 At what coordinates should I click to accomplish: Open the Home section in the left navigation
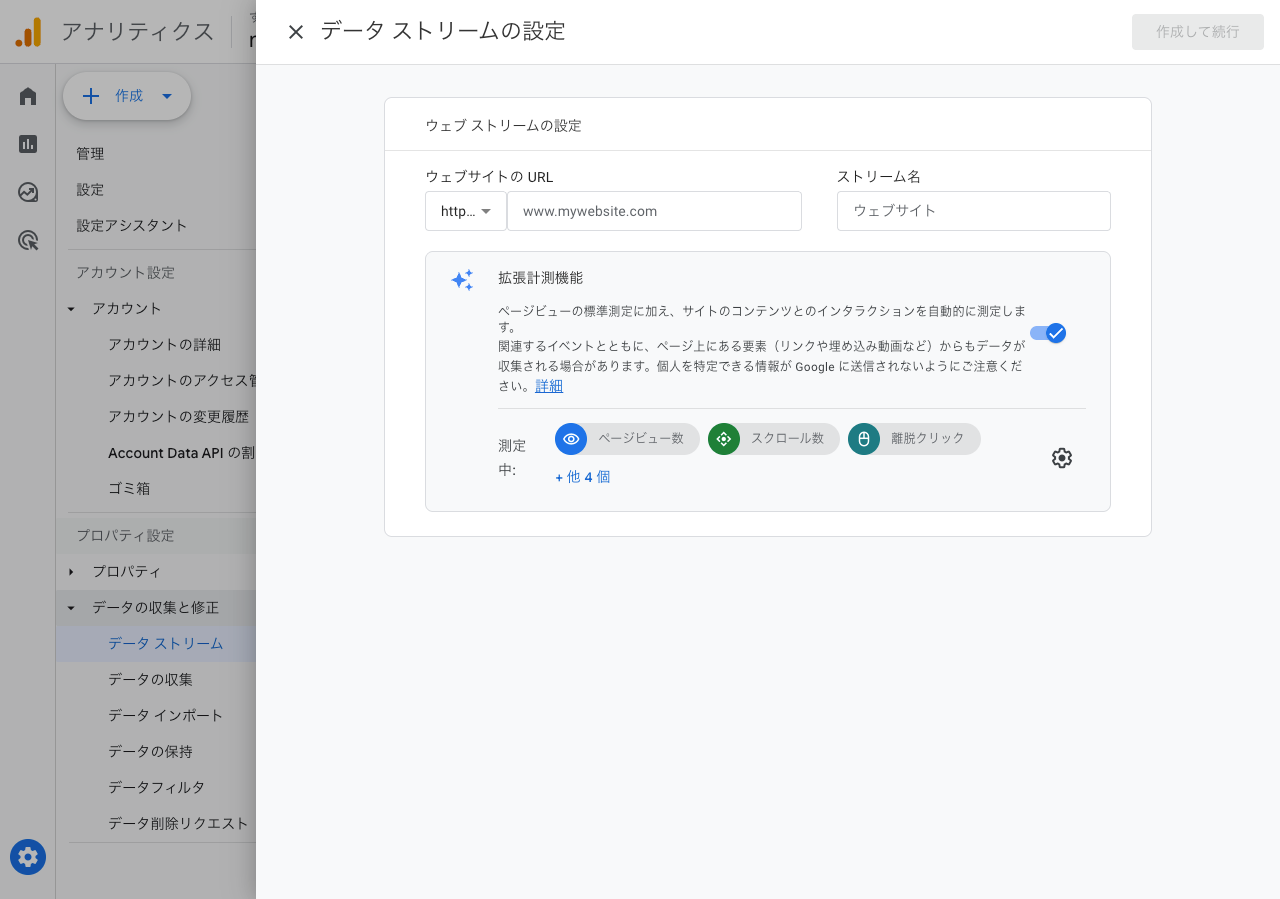[27, 96]
